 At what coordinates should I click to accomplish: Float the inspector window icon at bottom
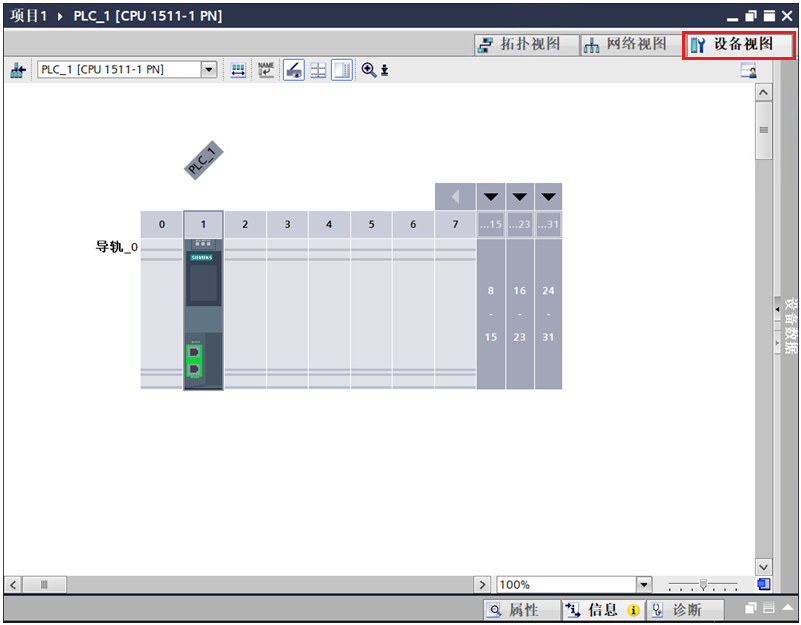(x=751, y=608)
